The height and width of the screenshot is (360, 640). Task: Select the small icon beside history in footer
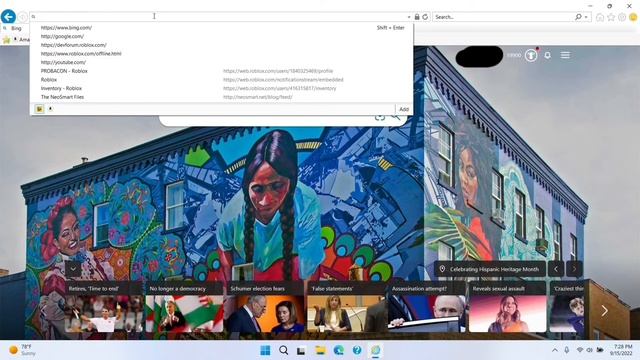(51, 109)
